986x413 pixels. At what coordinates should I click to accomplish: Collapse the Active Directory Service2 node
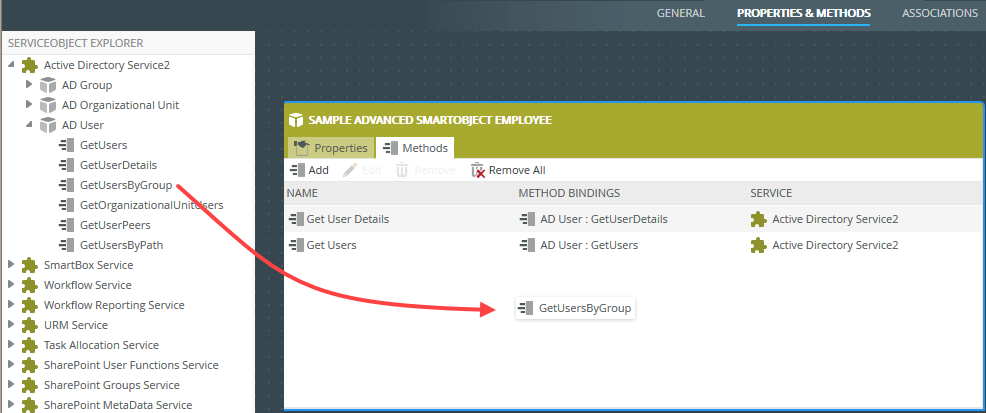click(x=12, y=65)
